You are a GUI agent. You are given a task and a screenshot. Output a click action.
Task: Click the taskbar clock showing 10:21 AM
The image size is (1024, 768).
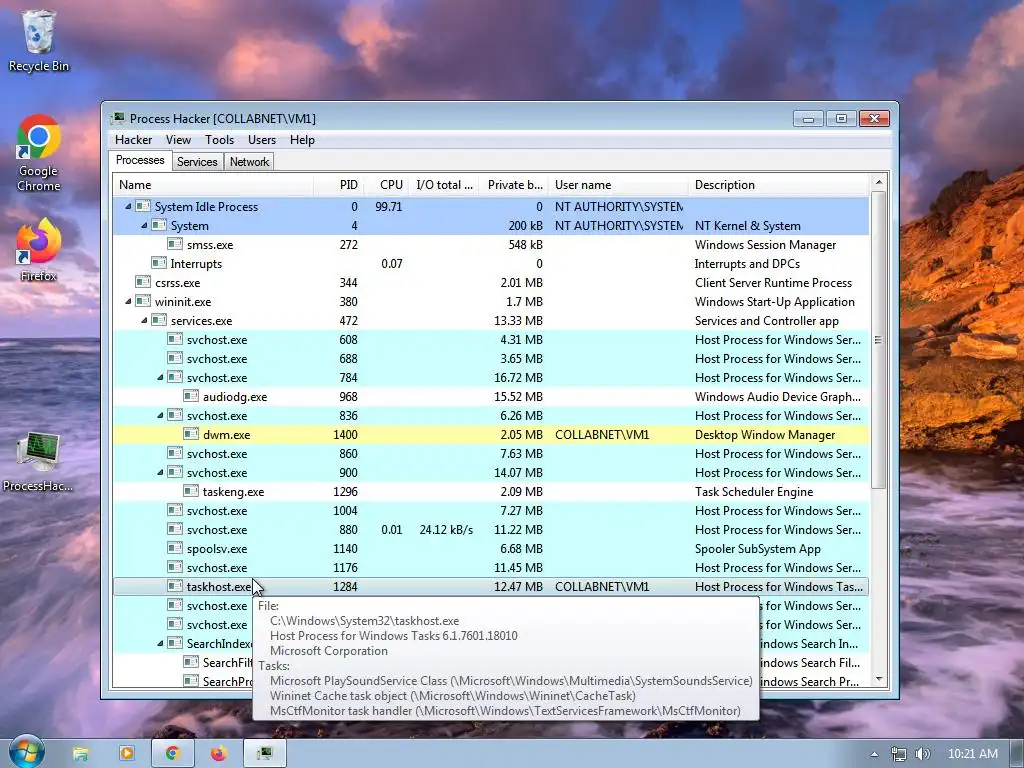(972, 754)
